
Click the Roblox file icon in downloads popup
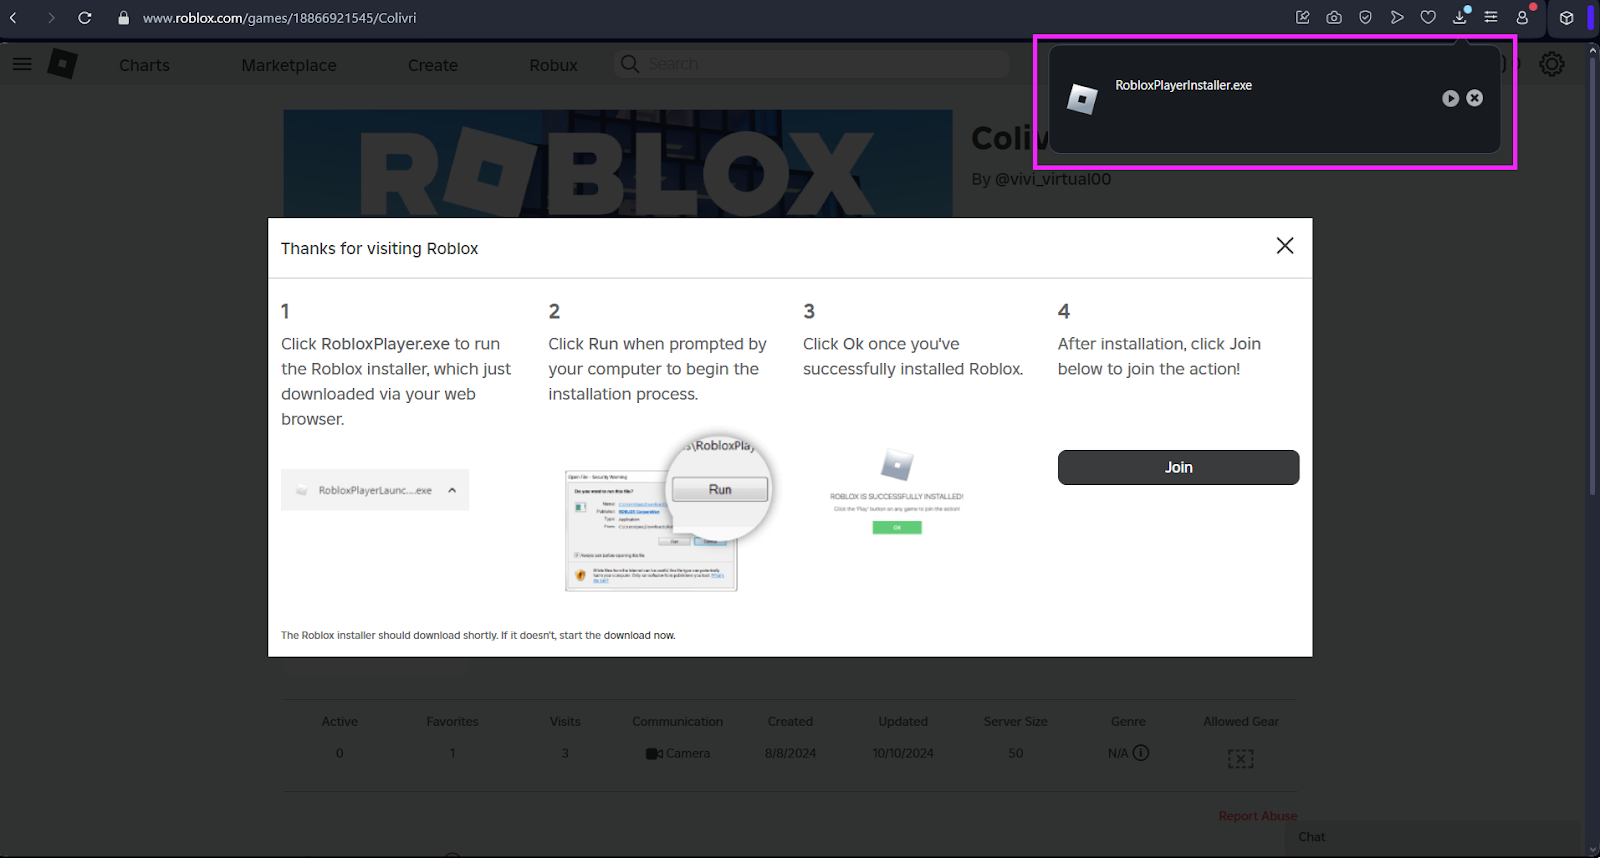[x=1082, y=99]
